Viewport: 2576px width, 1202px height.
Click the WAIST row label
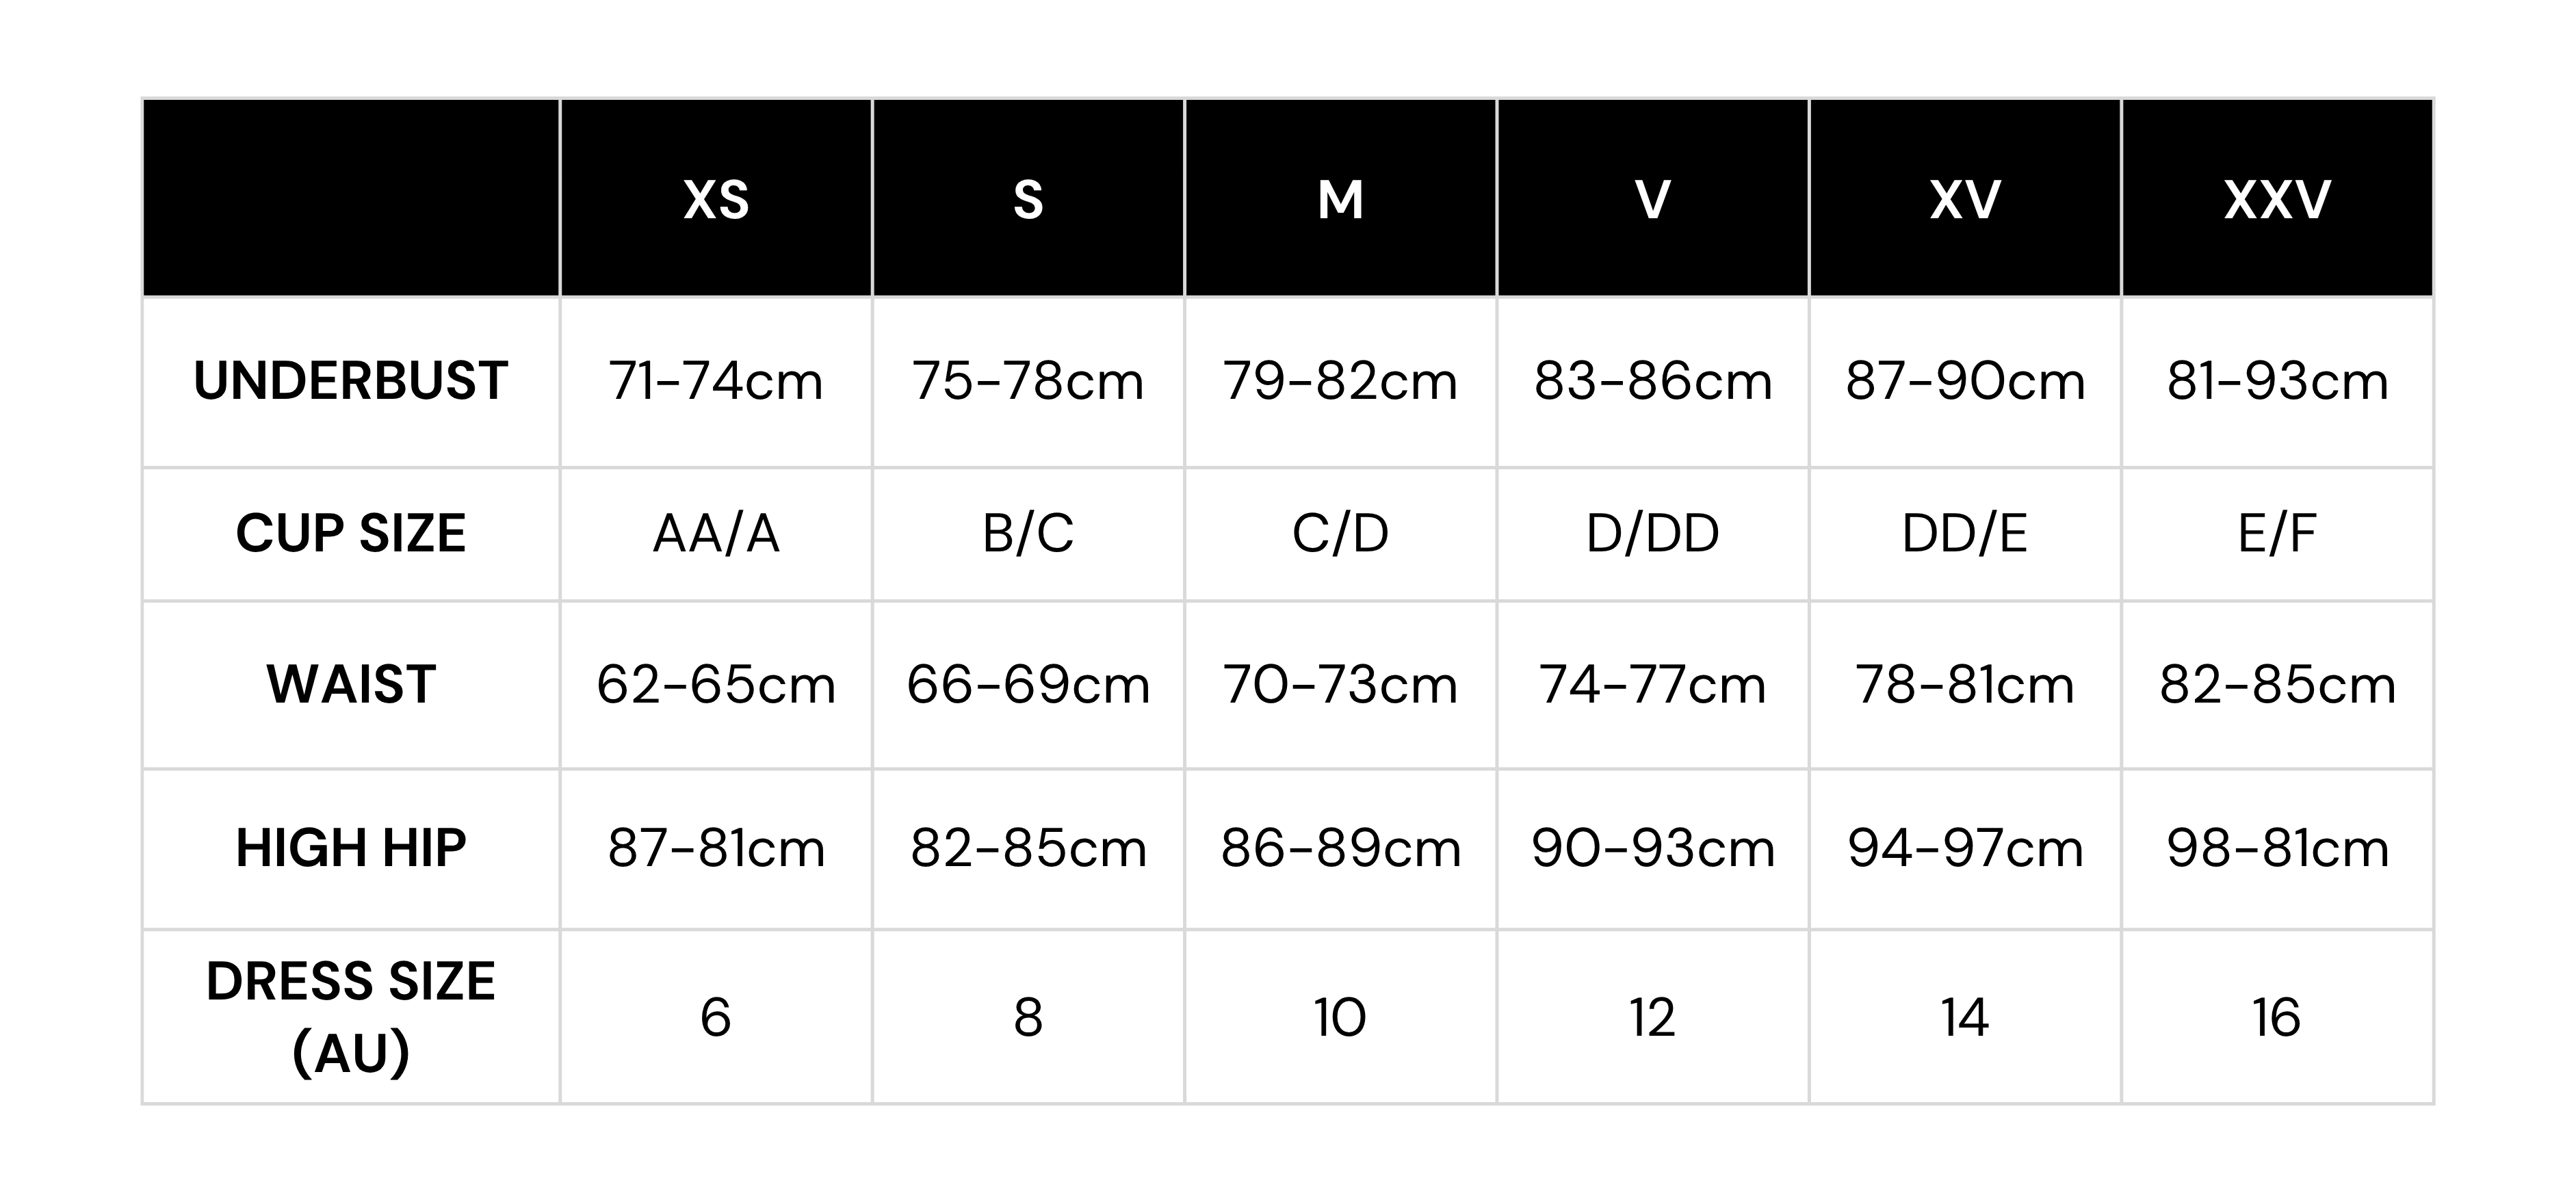pos(351,685)
